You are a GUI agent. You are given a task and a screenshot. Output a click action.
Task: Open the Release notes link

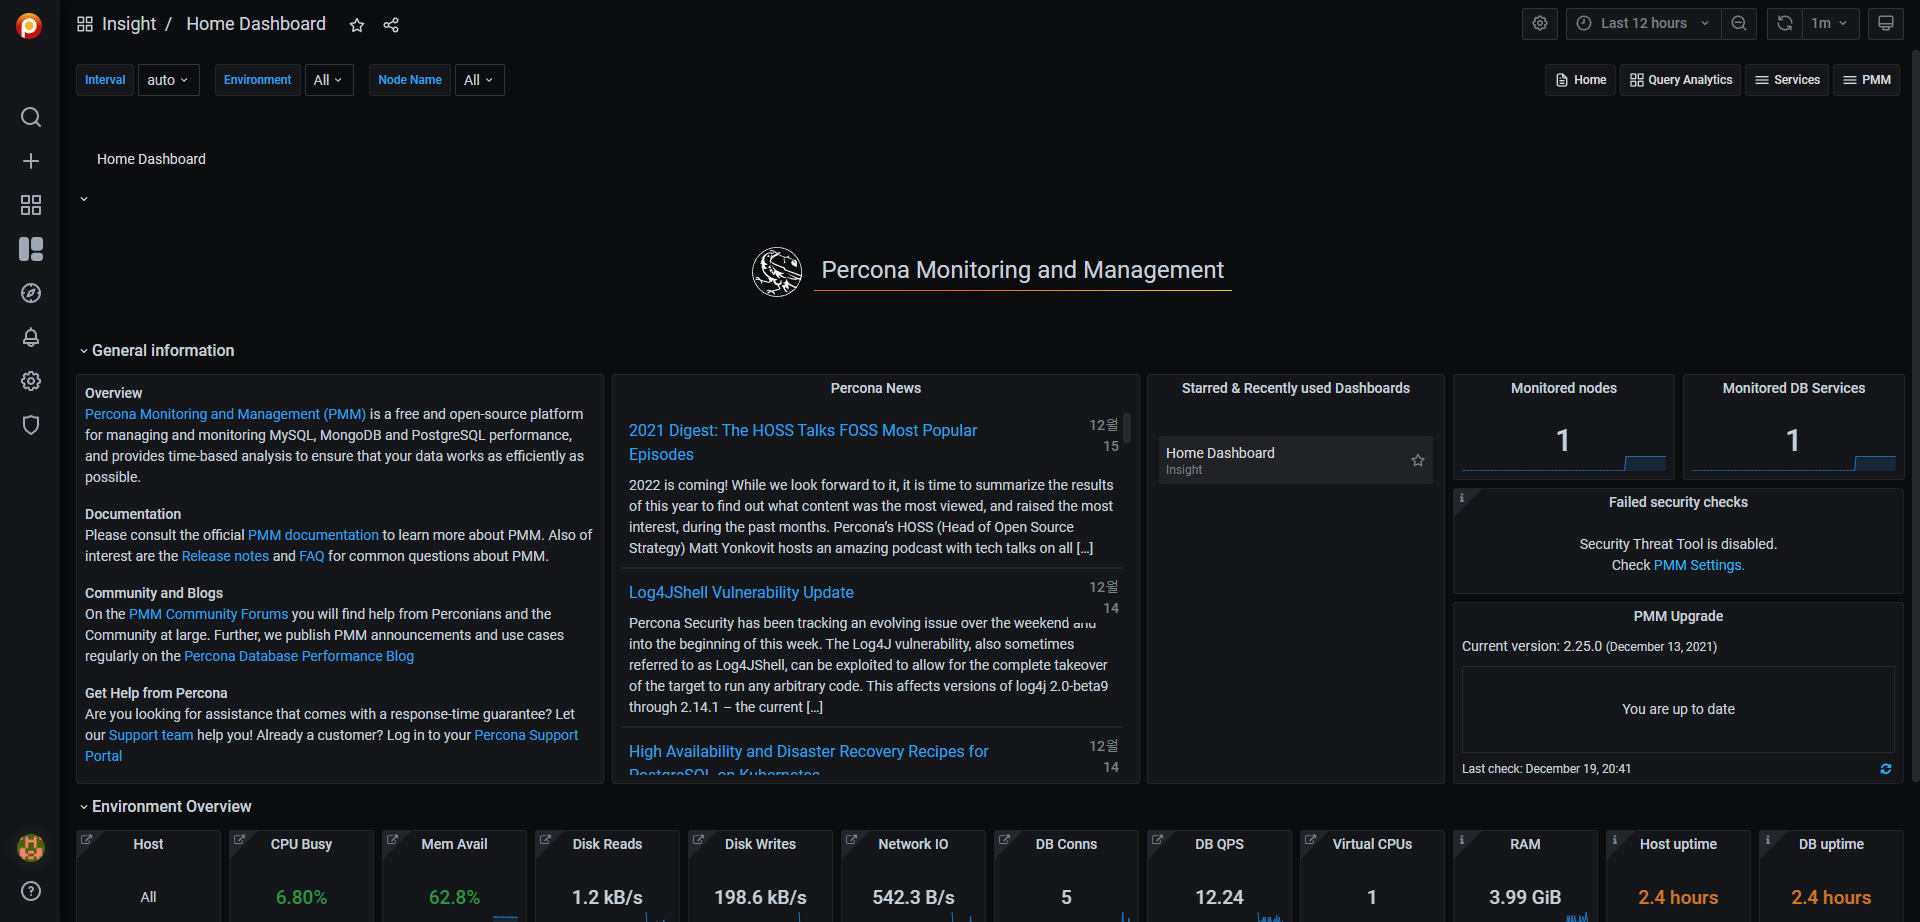tap(225, 556)
